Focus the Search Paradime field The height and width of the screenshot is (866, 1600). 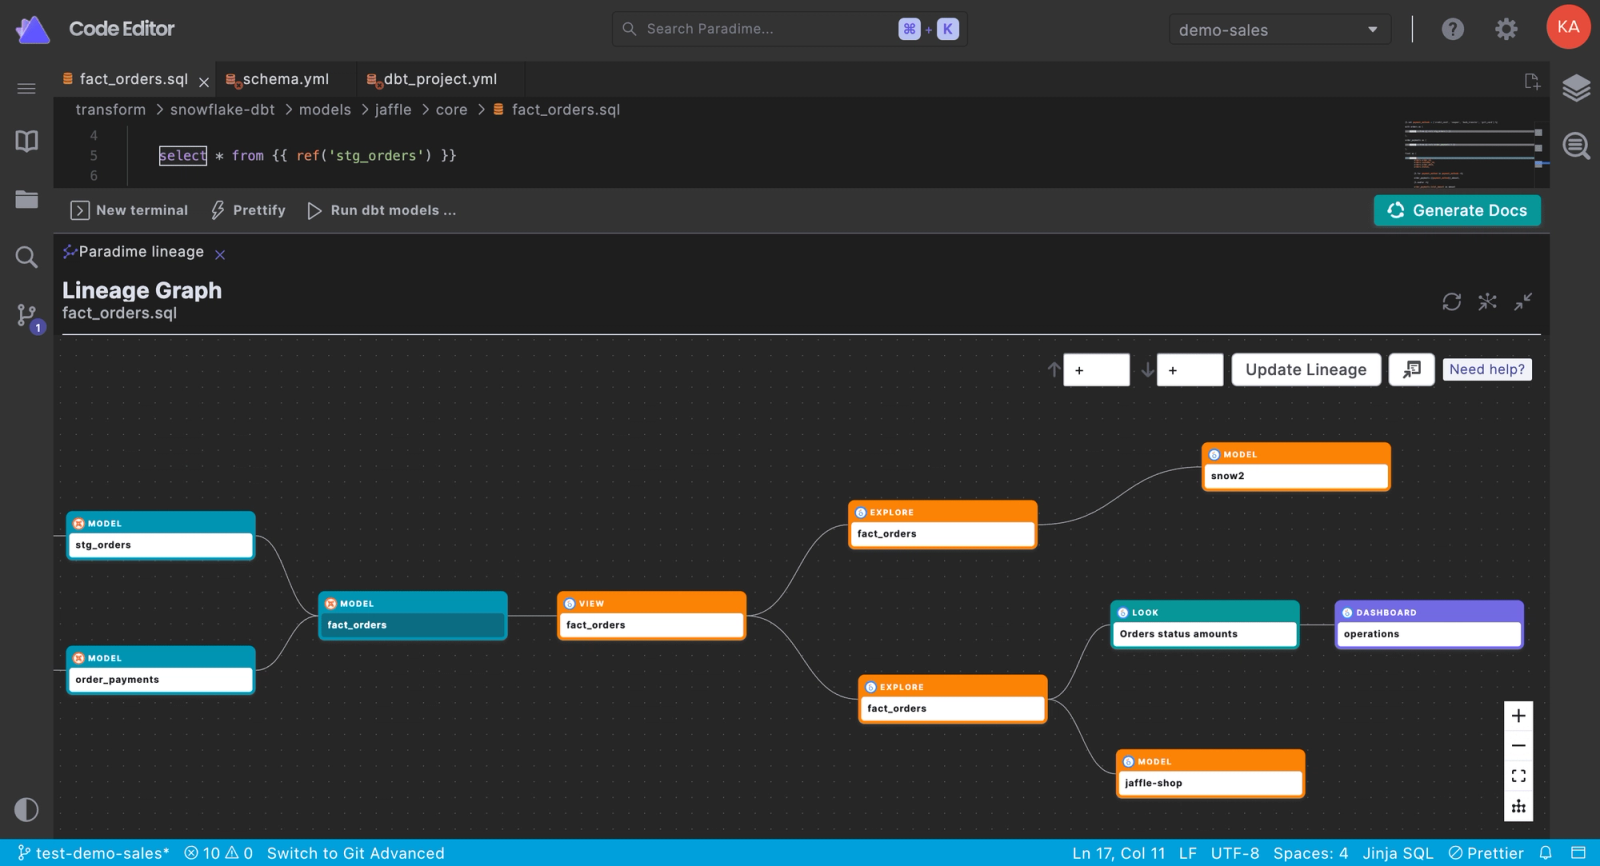789,29
